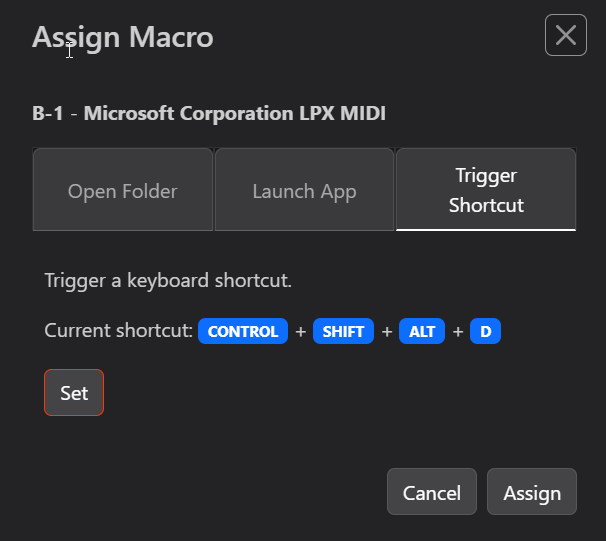
Task: Click the plus sign before D
Action: tap(458, 331)
